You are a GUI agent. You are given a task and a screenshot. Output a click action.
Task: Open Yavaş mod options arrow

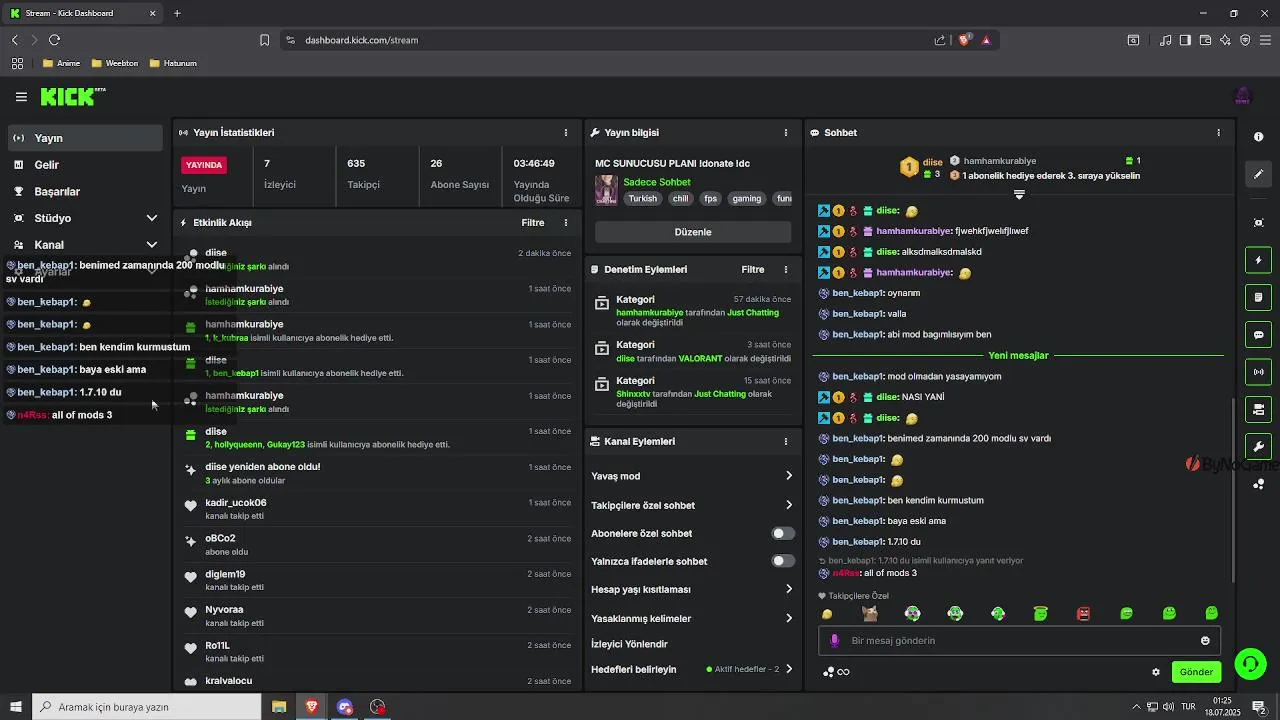click(788, 476)
